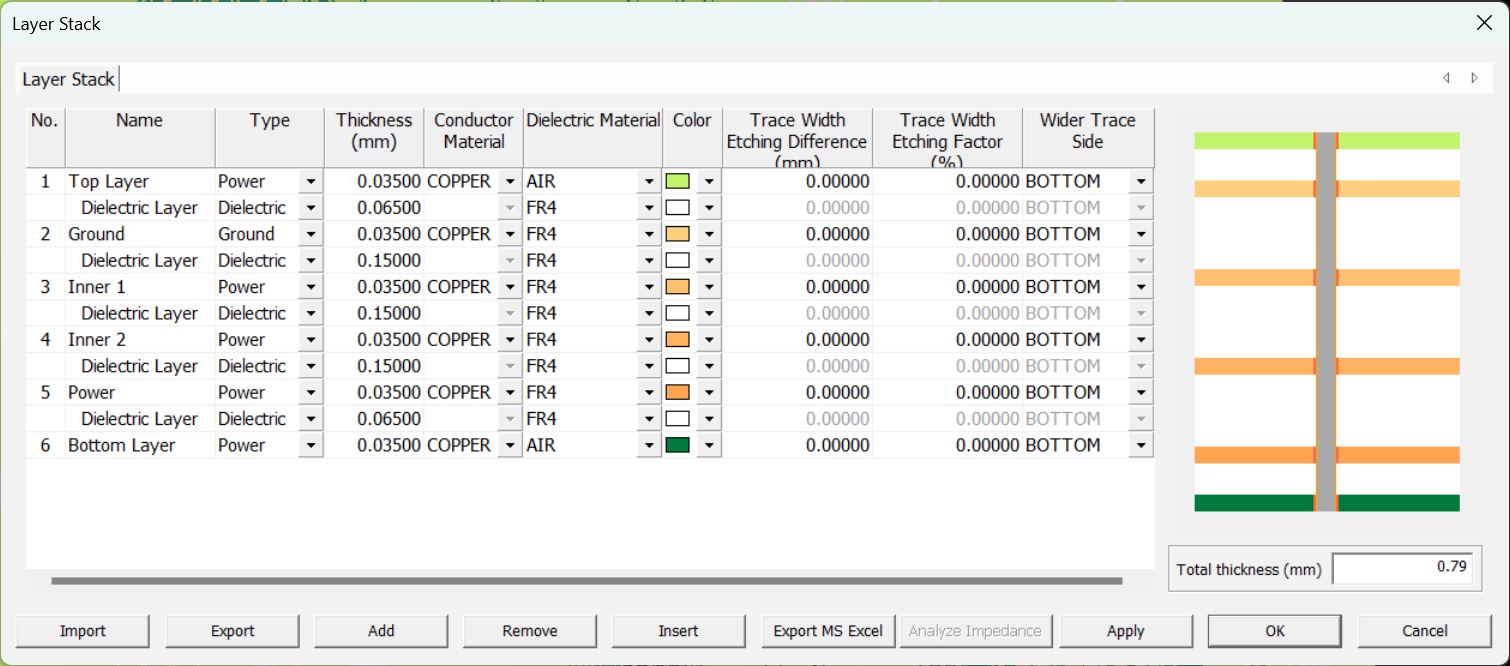
Task: Click the horizontal scrollbar under the table
Action: pyautogui.click(x=586, y=580)
